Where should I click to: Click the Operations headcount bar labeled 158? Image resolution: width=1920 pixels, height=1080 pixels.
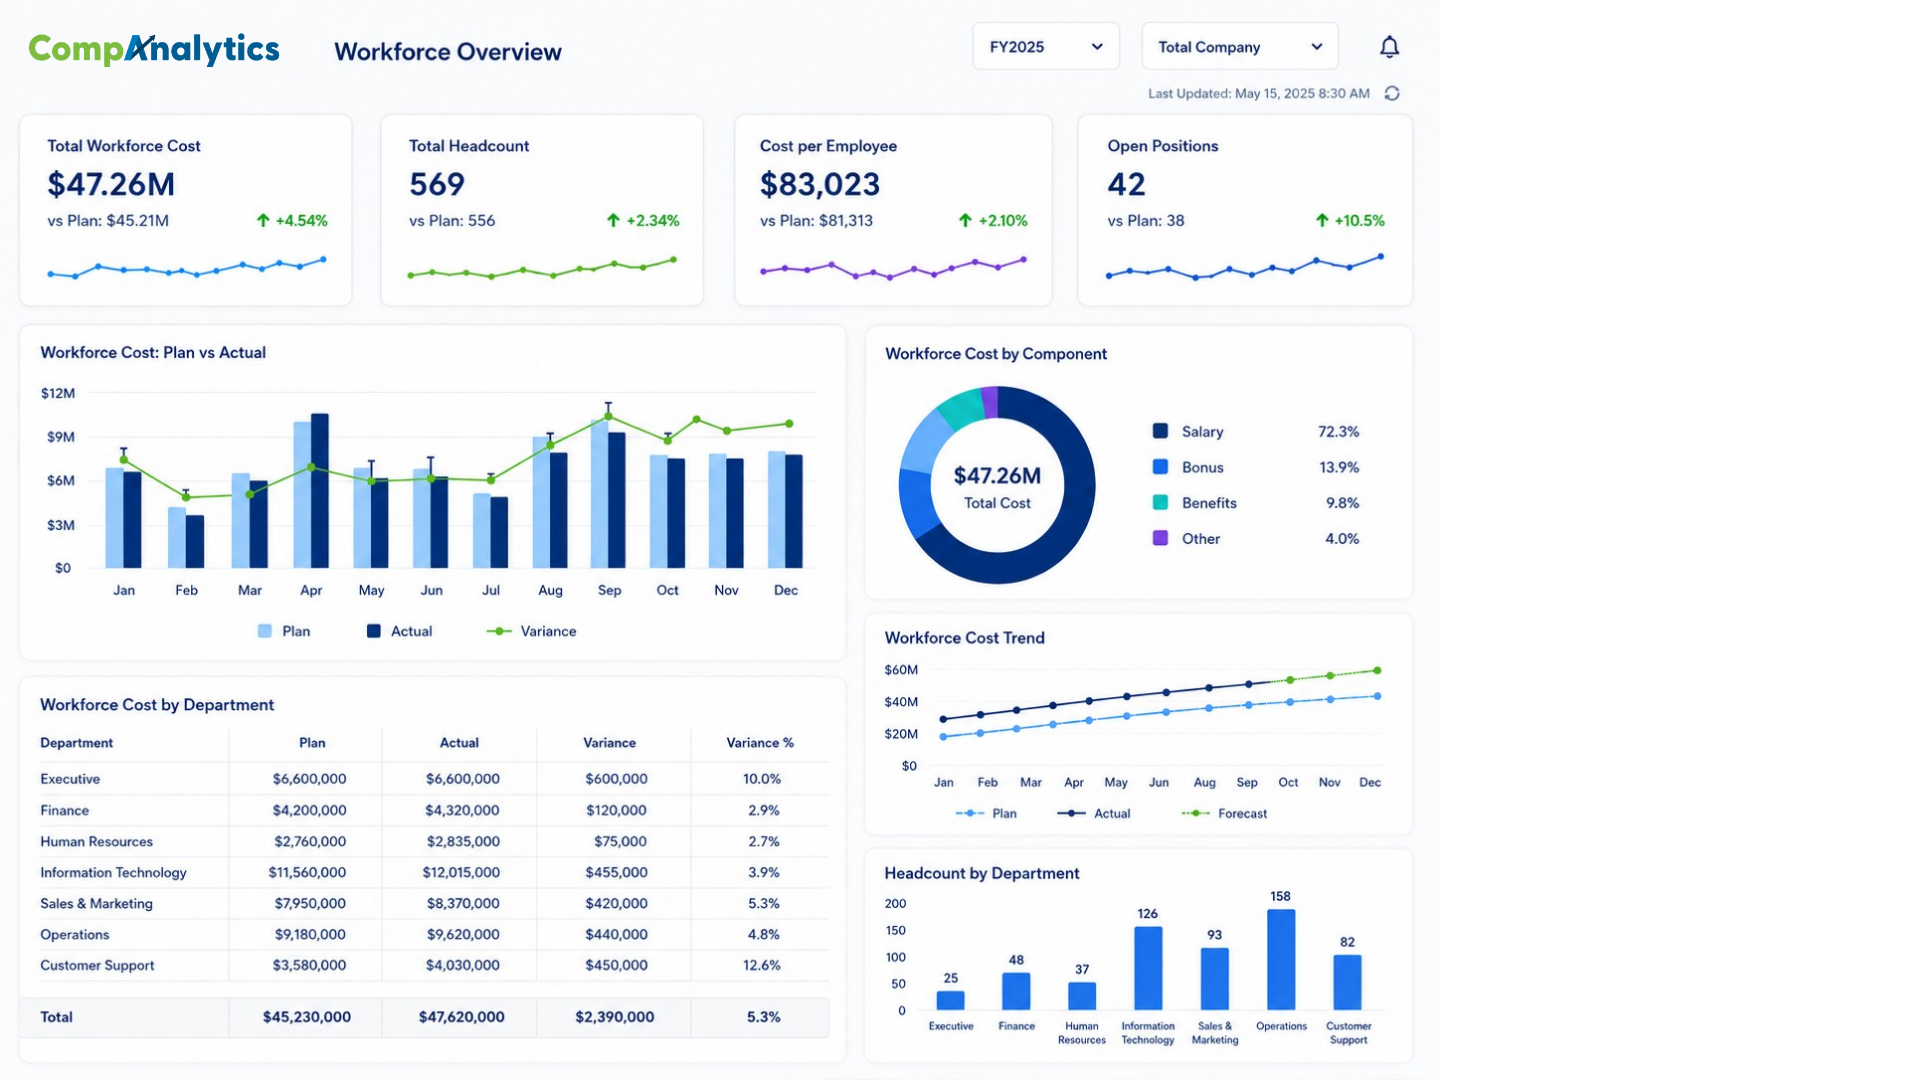click(x=1281, y=959)
